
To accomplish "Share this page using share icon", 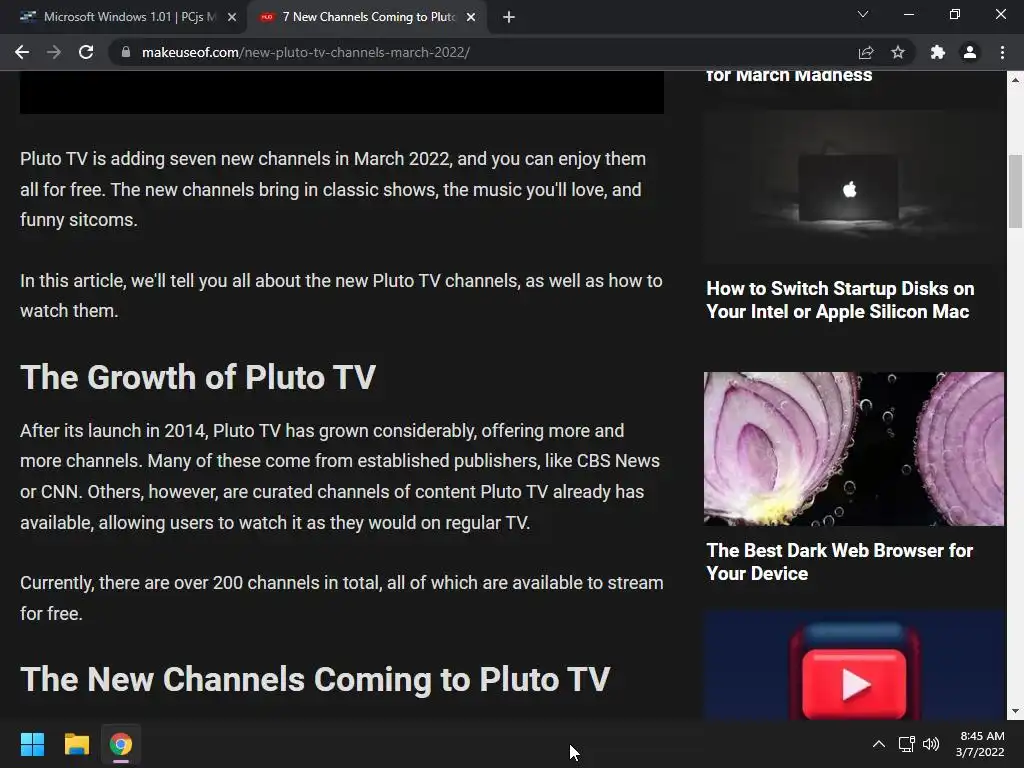I will 866,52.
